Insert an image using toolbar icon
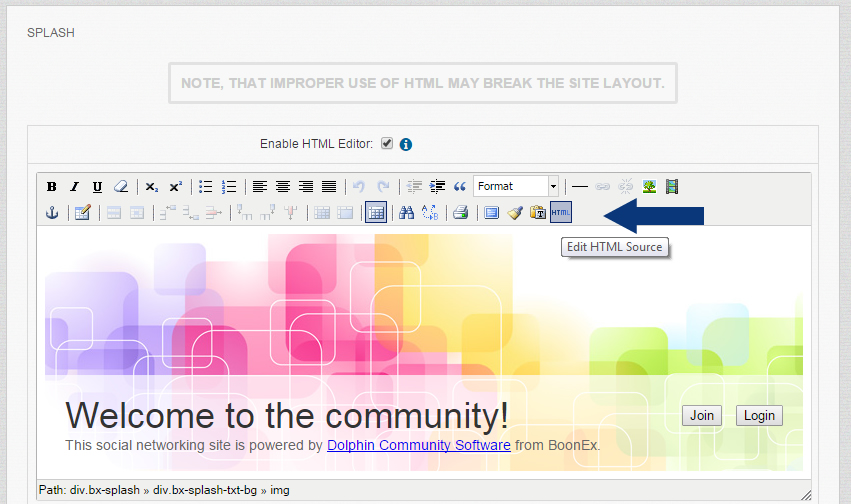Screen dimensions: 851x504 [650, 187]
